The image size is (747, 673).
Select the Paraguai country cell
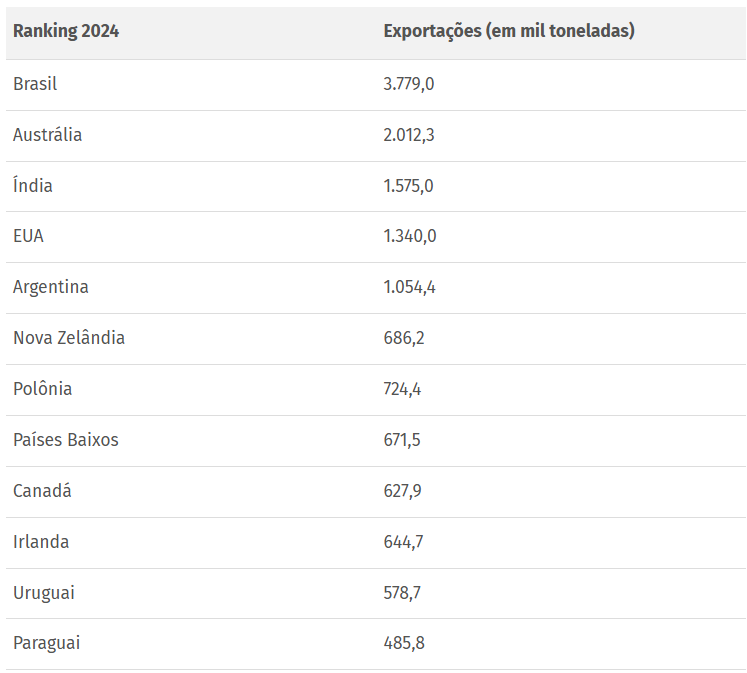click(46, 643)
